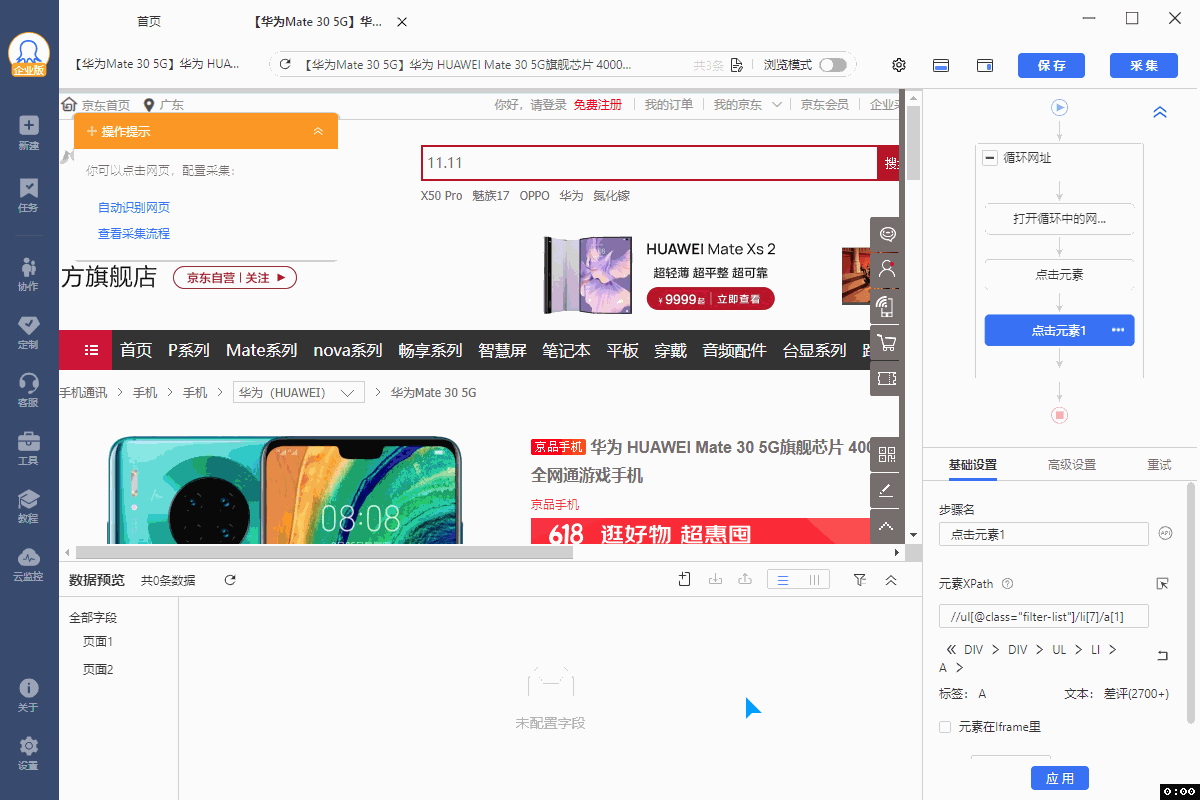Open the 华为（HUAWEI） breadcrumb dropdown

coord(298,393)
